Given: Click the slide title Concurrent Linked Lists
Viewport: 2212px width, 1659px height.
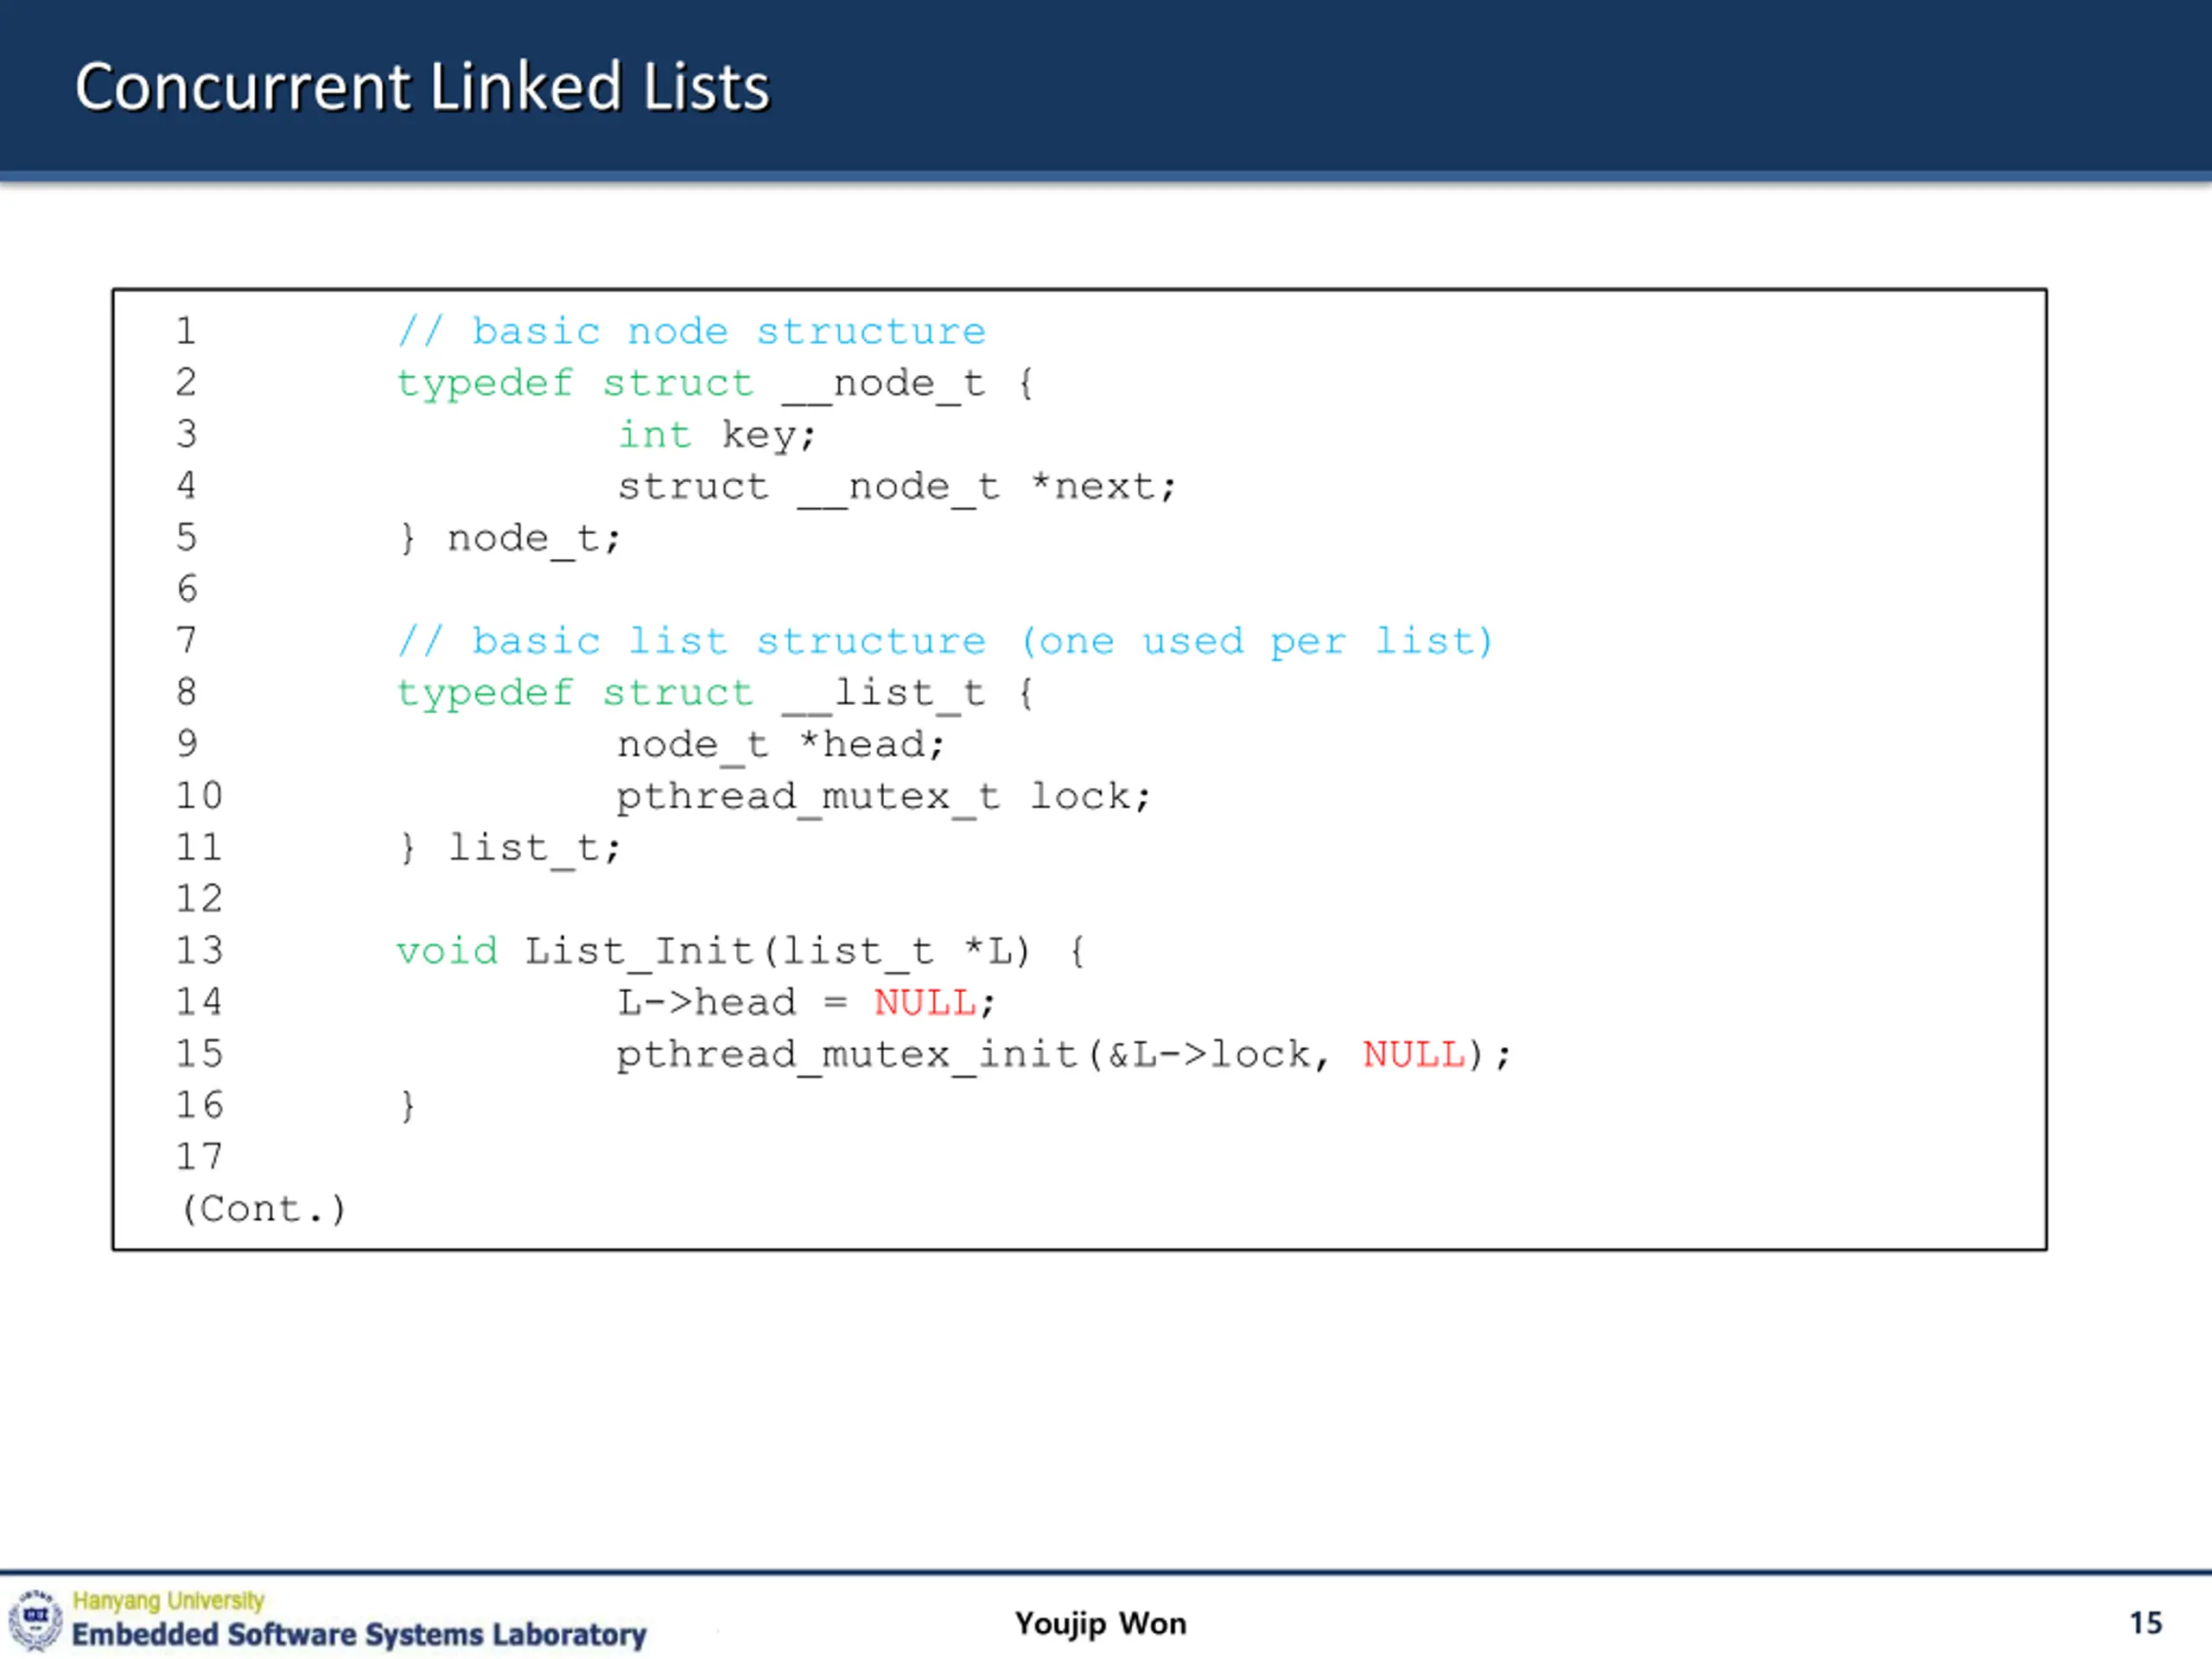Looking at the screenshot, I should tap(421, 87).
